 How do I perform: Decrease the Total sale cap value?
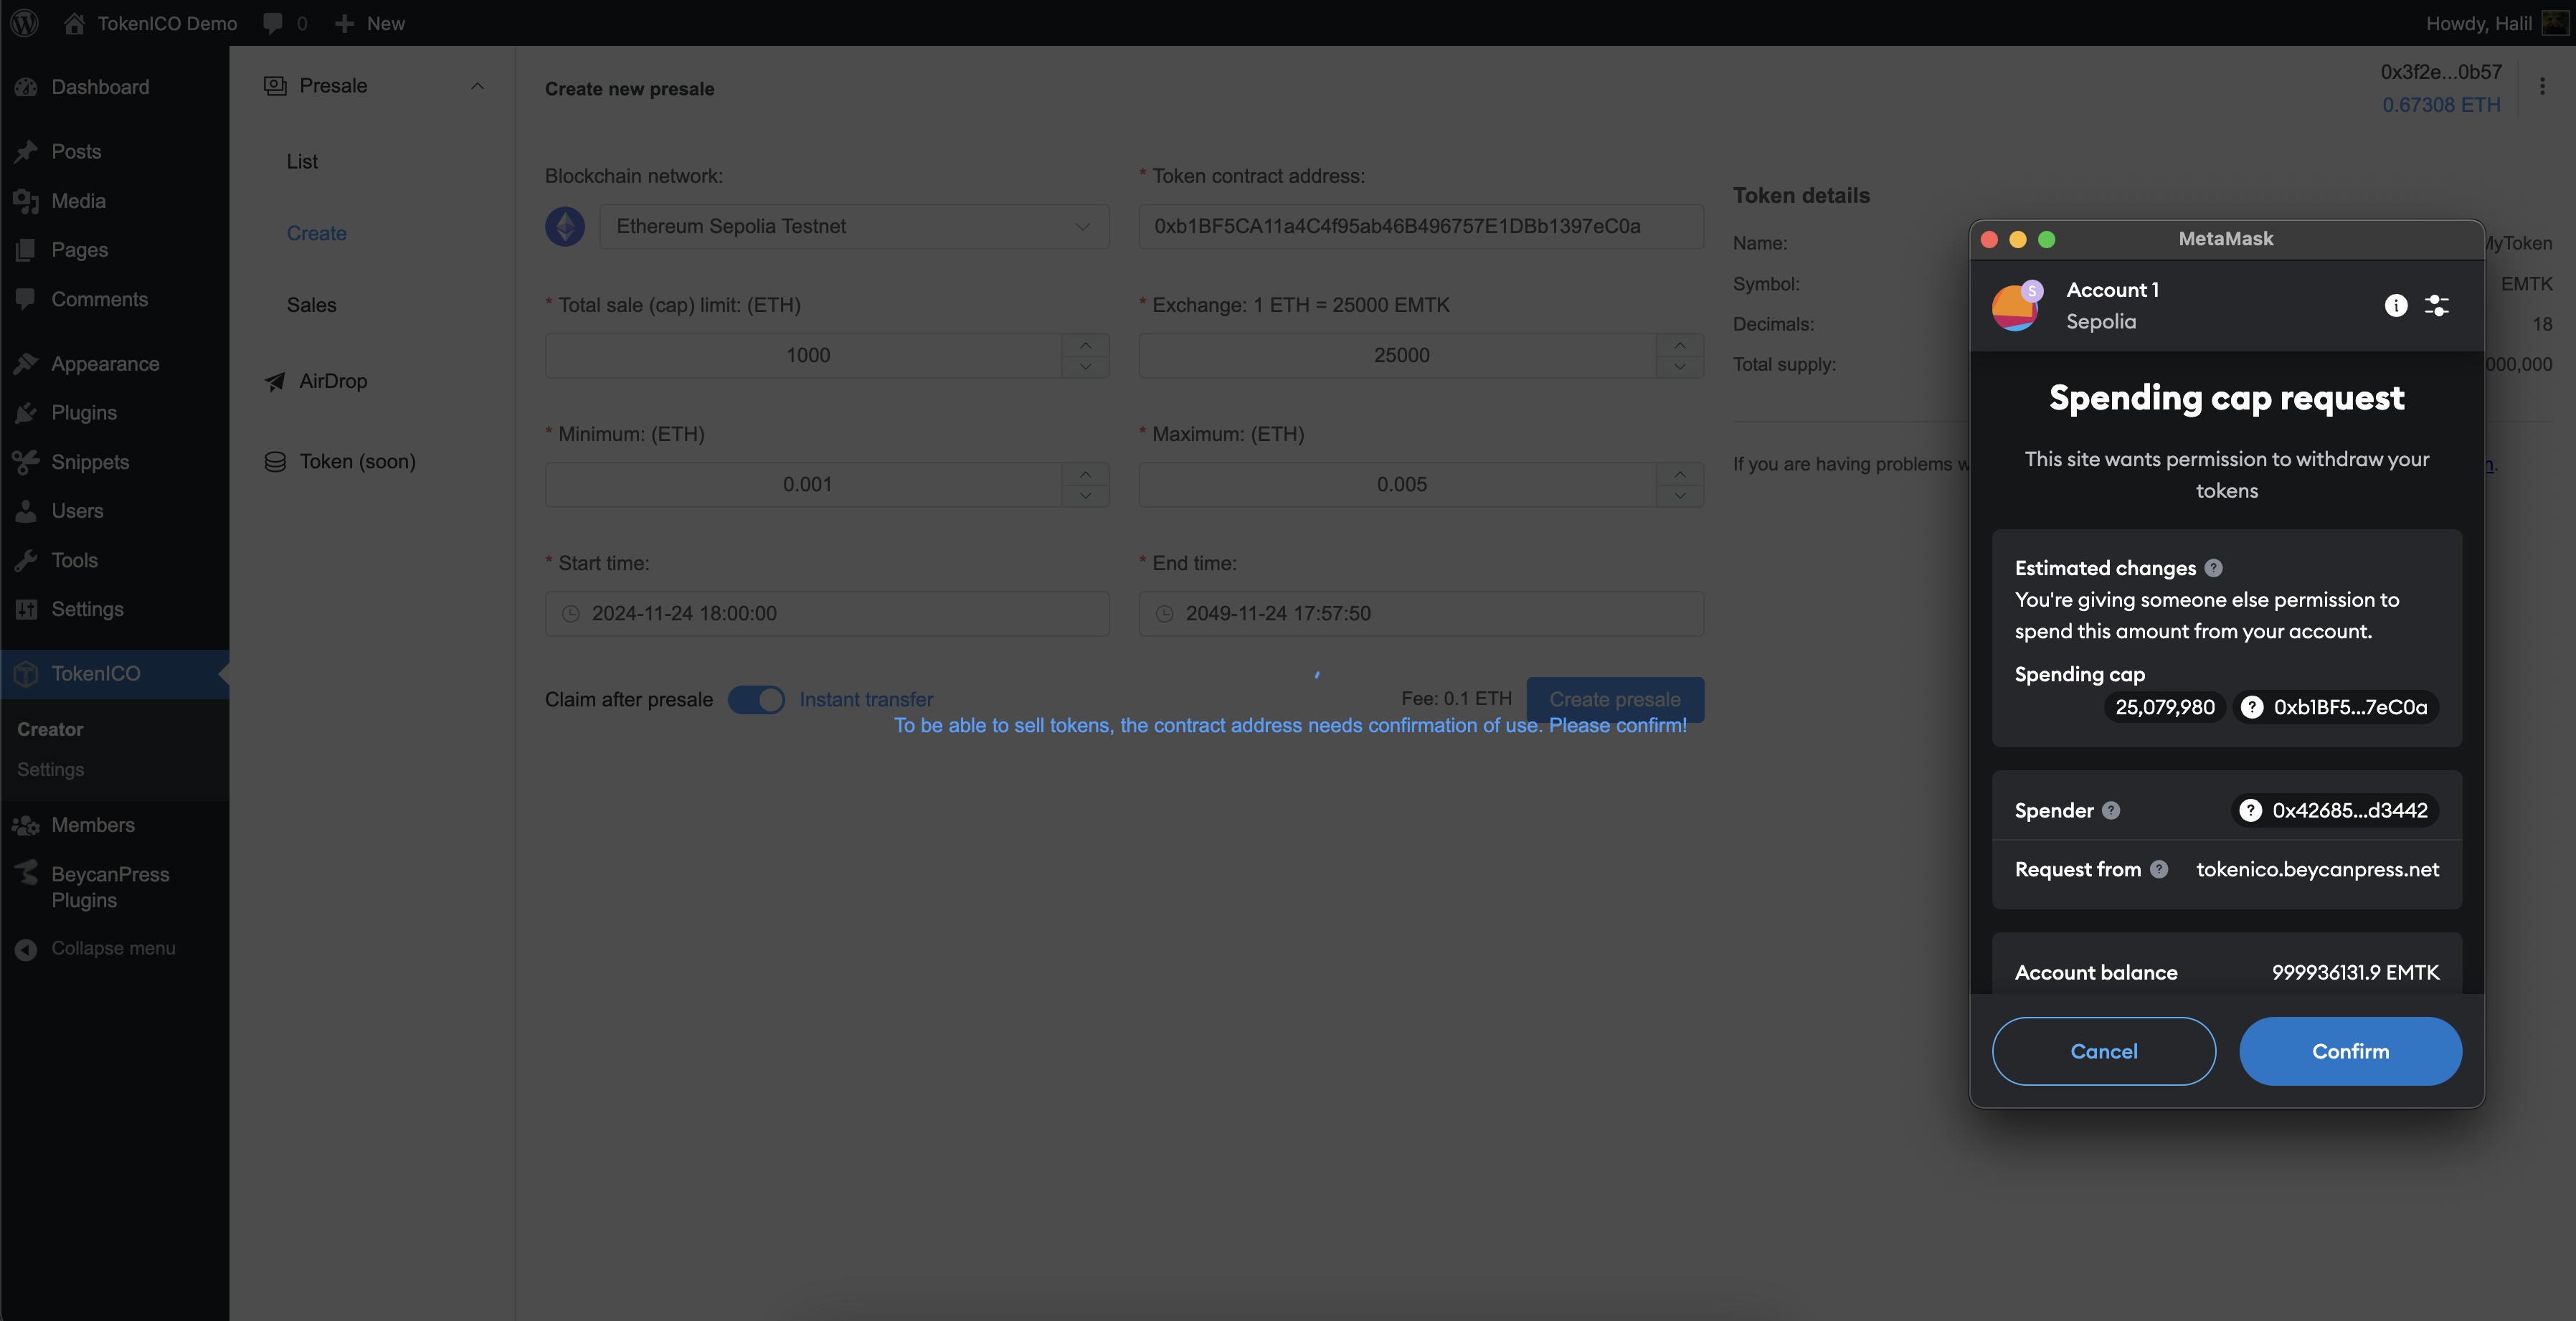[1085, 367]
